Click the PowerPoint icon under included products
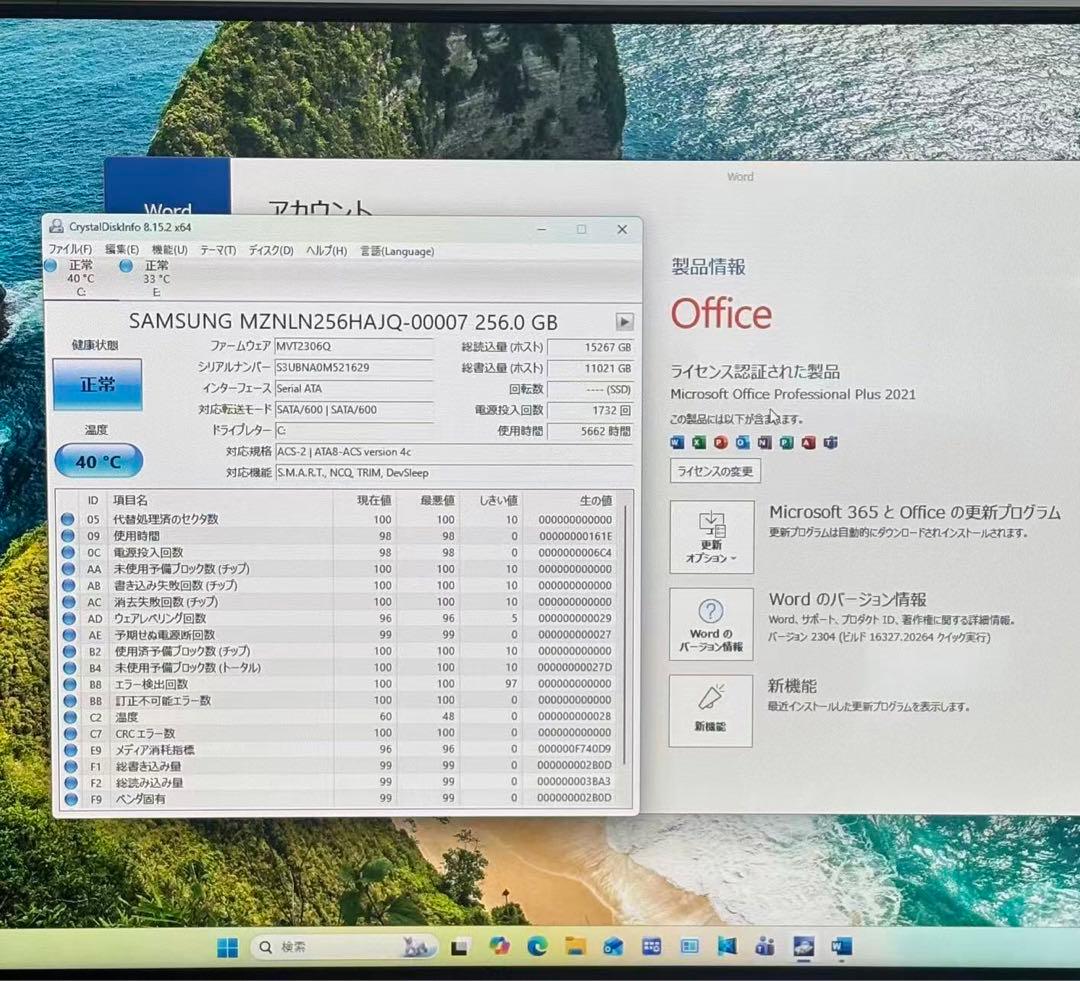 tap(721, 442)
